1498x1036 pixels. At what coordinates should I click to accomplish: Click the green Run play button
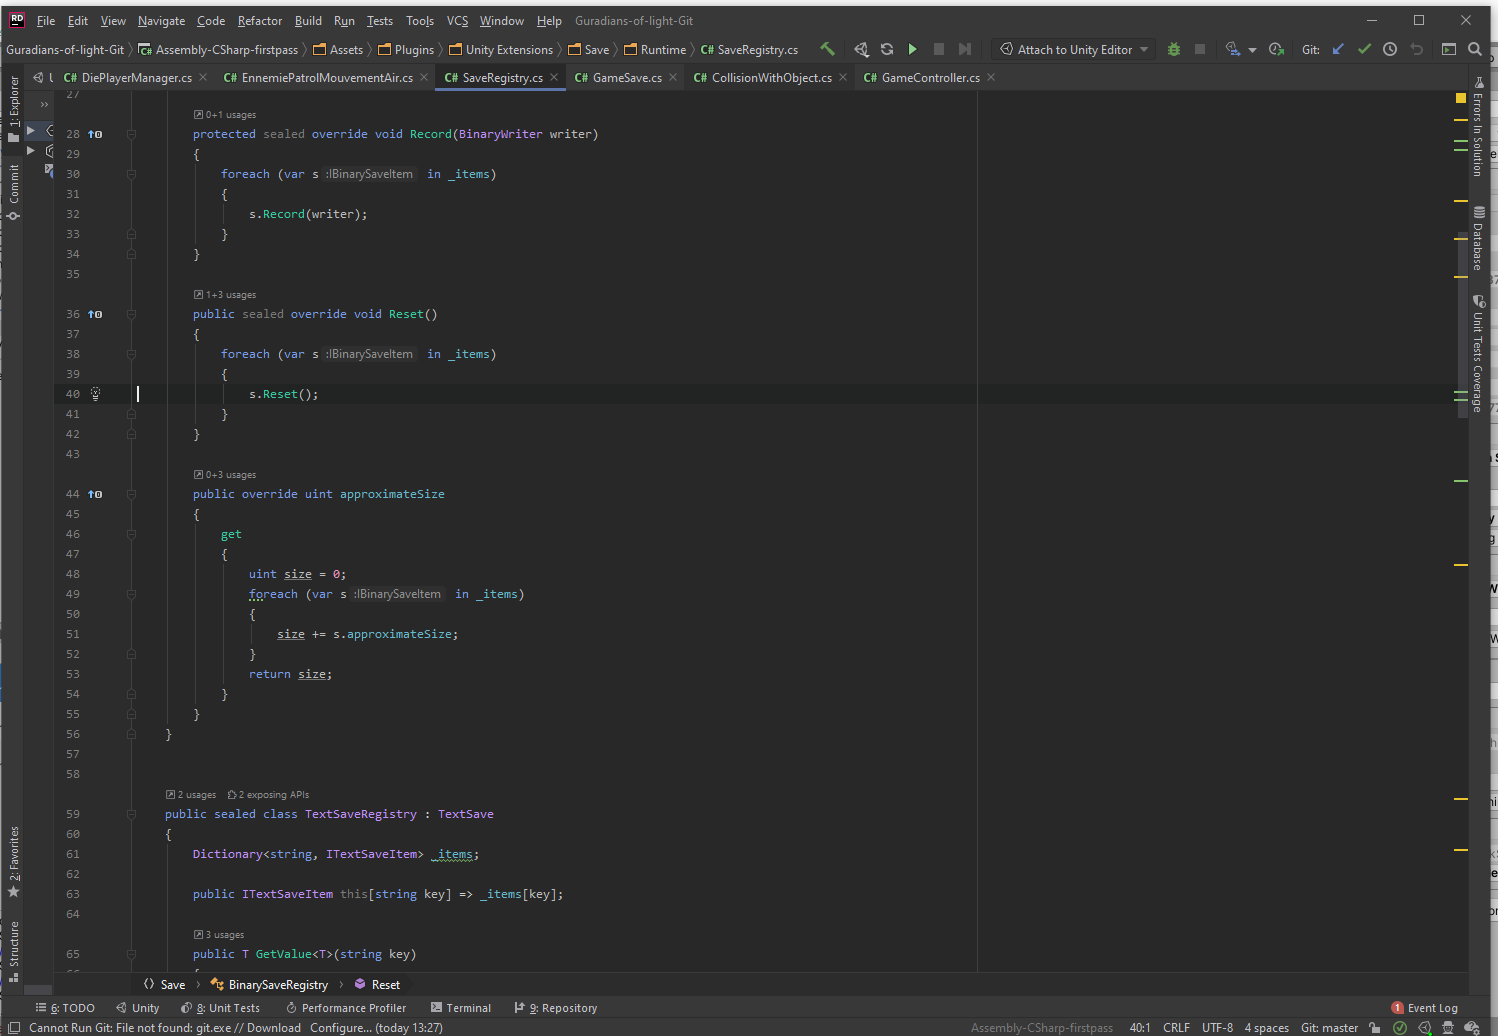[x=912, y=49]
